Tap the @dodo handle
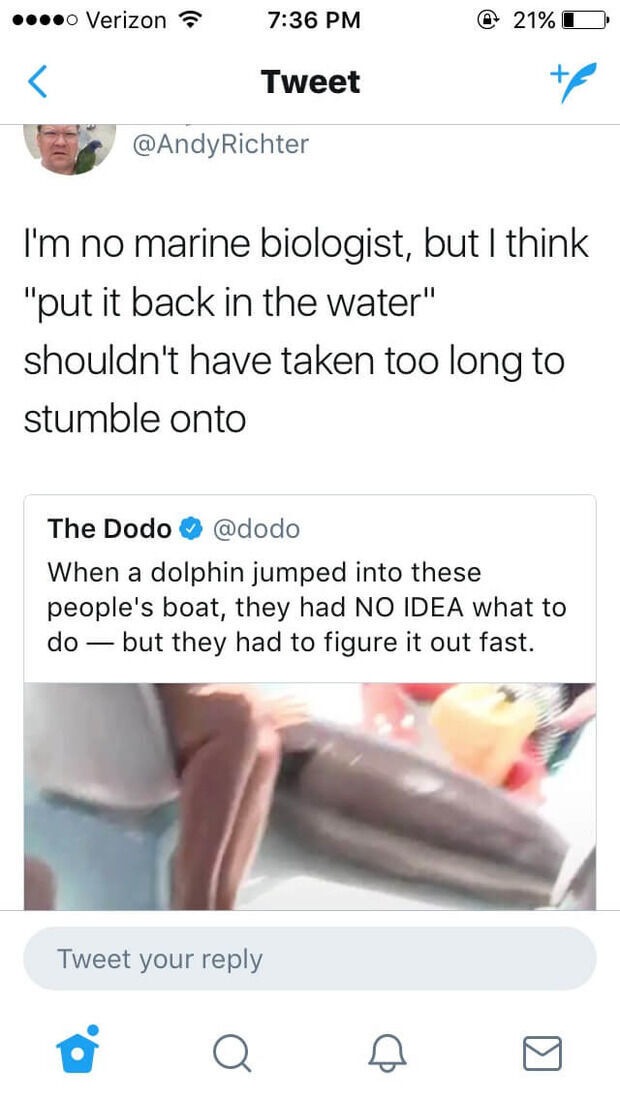Screen dimensions: 620x1101 [x=255, y=529]
